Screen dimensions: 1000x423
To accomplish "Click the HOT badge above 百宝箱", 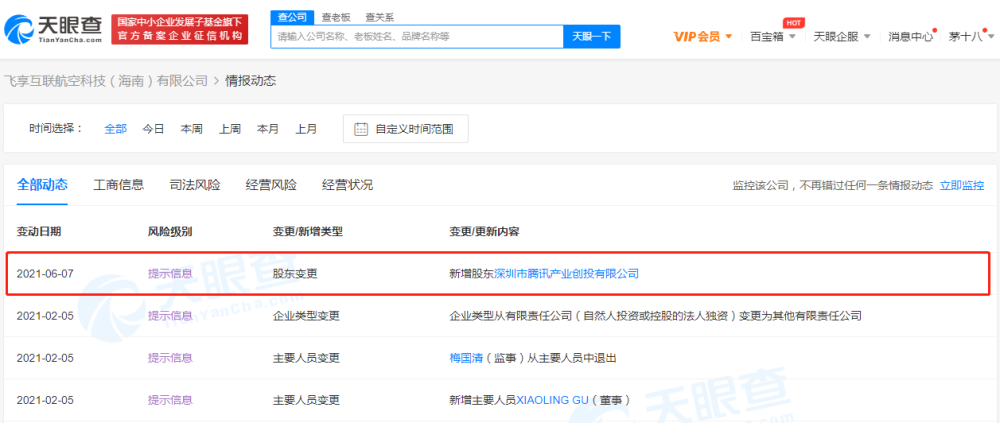I will pyautogui.click(x=793, y=23).
